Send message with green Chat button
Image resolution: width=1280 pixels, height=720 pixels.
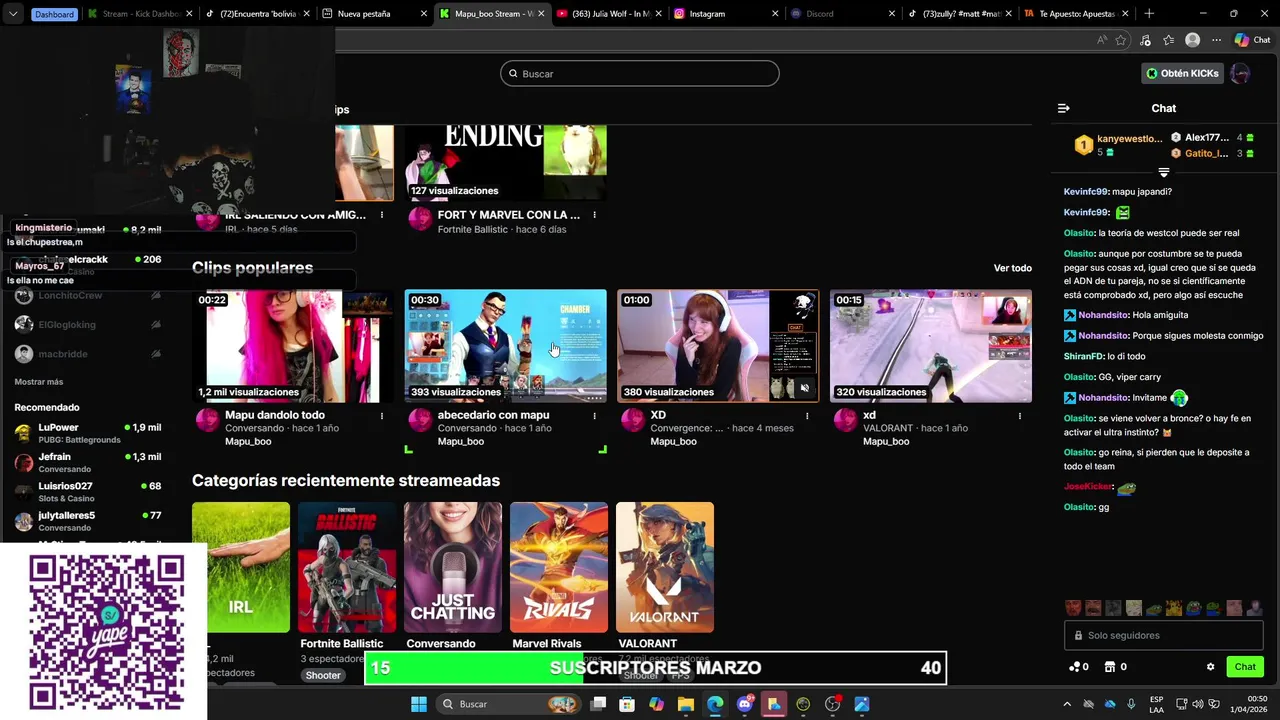(x=1245, y=667)
